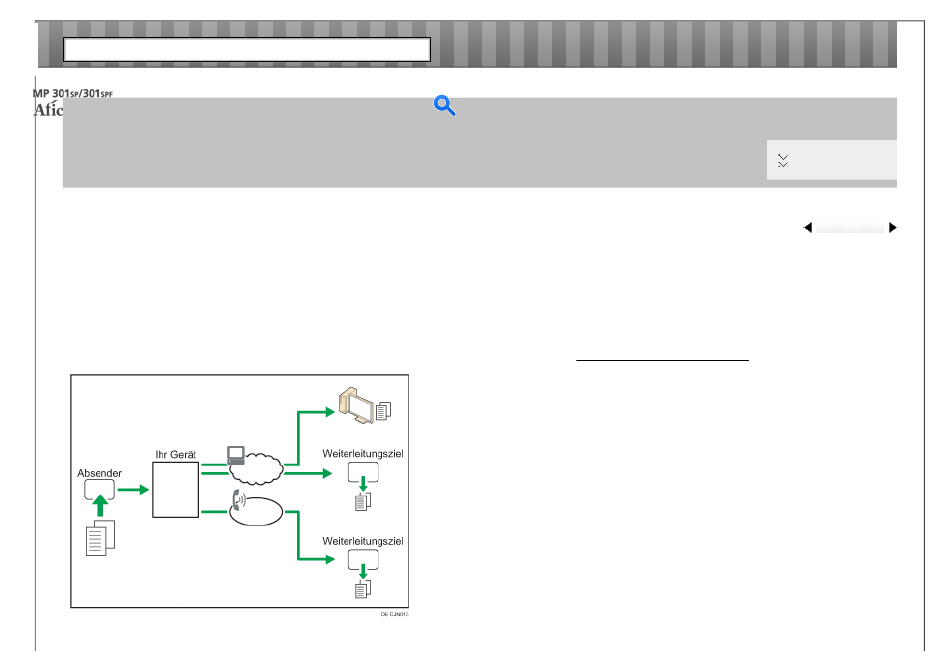Click the 'DE CJN012' diagram caption
This screenshot has height=671, width=950.
[x=394, y=614]
